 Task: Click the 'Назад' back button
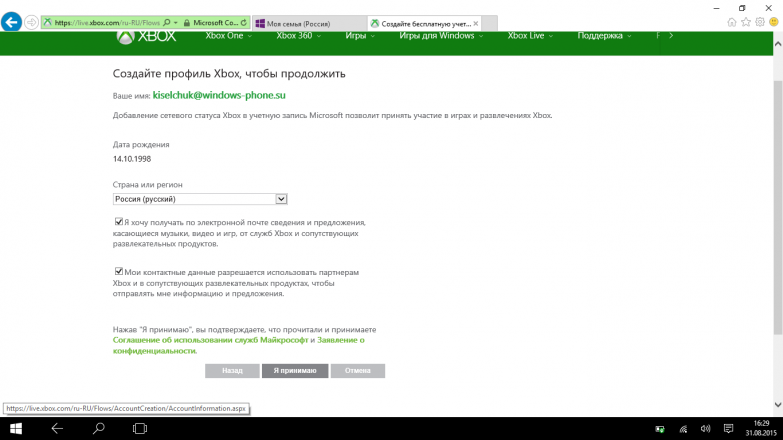(232, 370)
